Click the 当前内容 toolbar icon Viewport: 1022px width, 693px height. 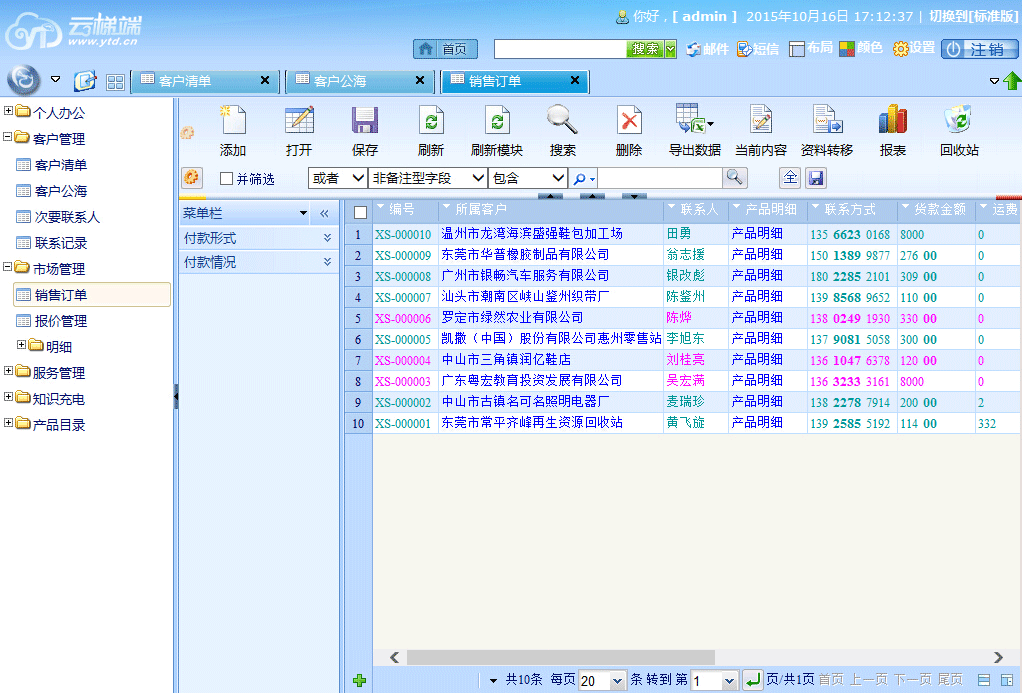761,121
